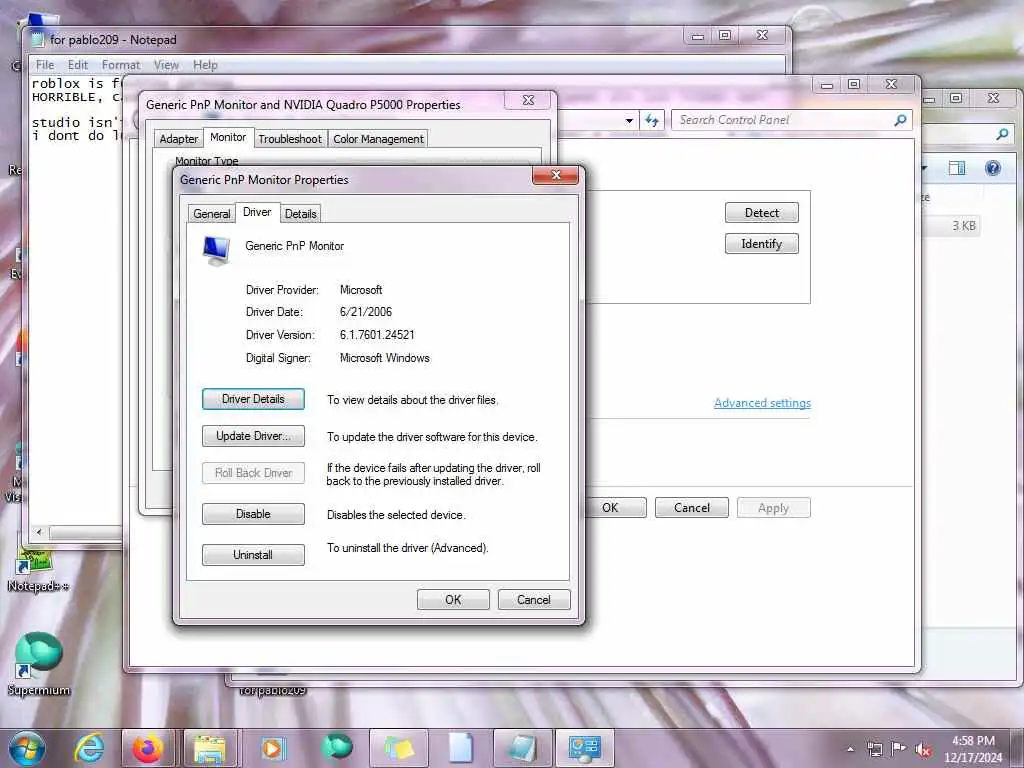The image size is (1024, 768).
Task: Click OK in Screen Resolution window
Action: point(614,507)
